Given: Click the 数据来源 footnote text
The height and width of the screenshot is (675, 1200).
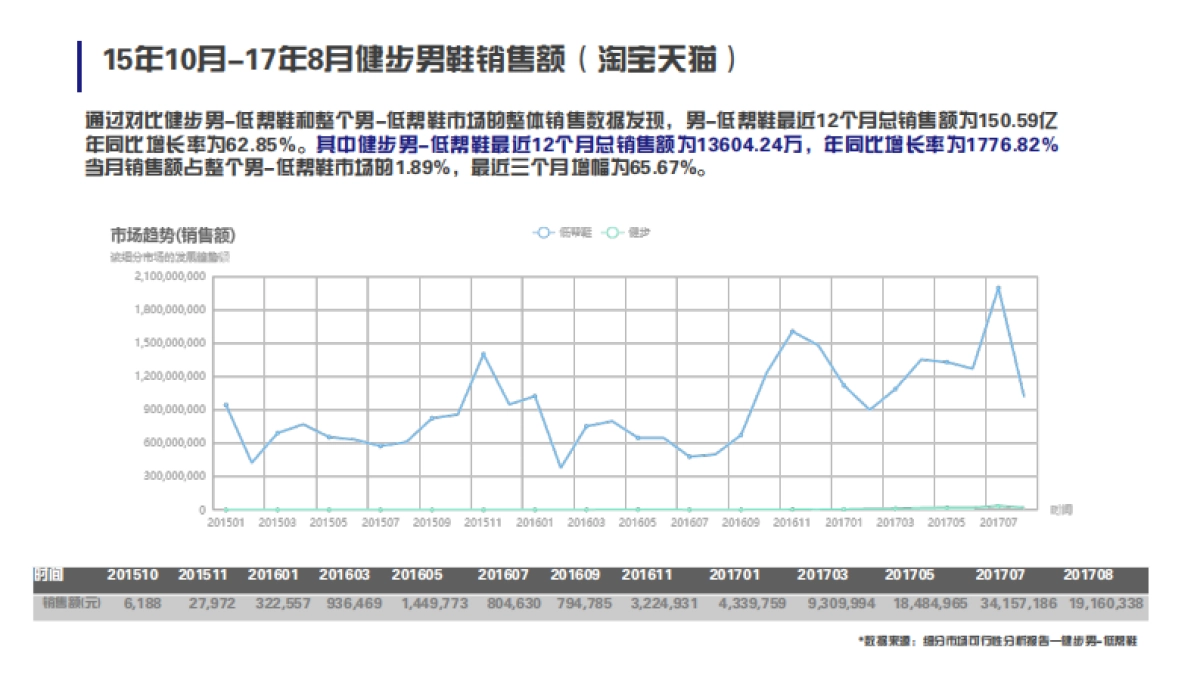Looking at the screenshot, I should pos(1000,643).
